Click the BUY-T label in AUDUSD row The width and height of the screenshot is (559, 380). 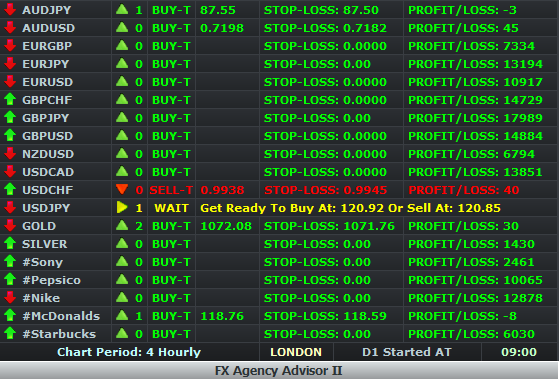171,28
